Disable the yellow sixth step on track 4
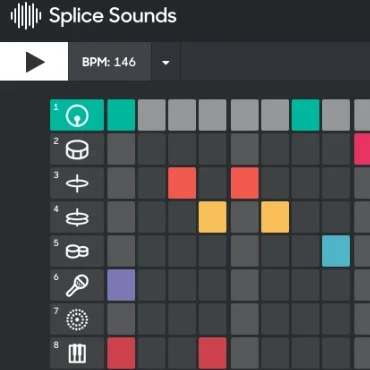The image size is (370, 370). [x=275, y=217]
